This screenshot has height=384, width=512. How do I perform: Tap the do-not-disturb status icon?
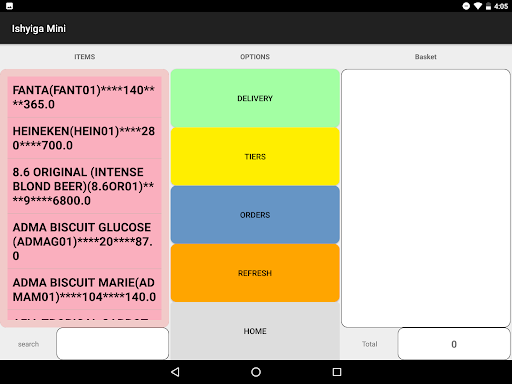(x=466, y=6)
